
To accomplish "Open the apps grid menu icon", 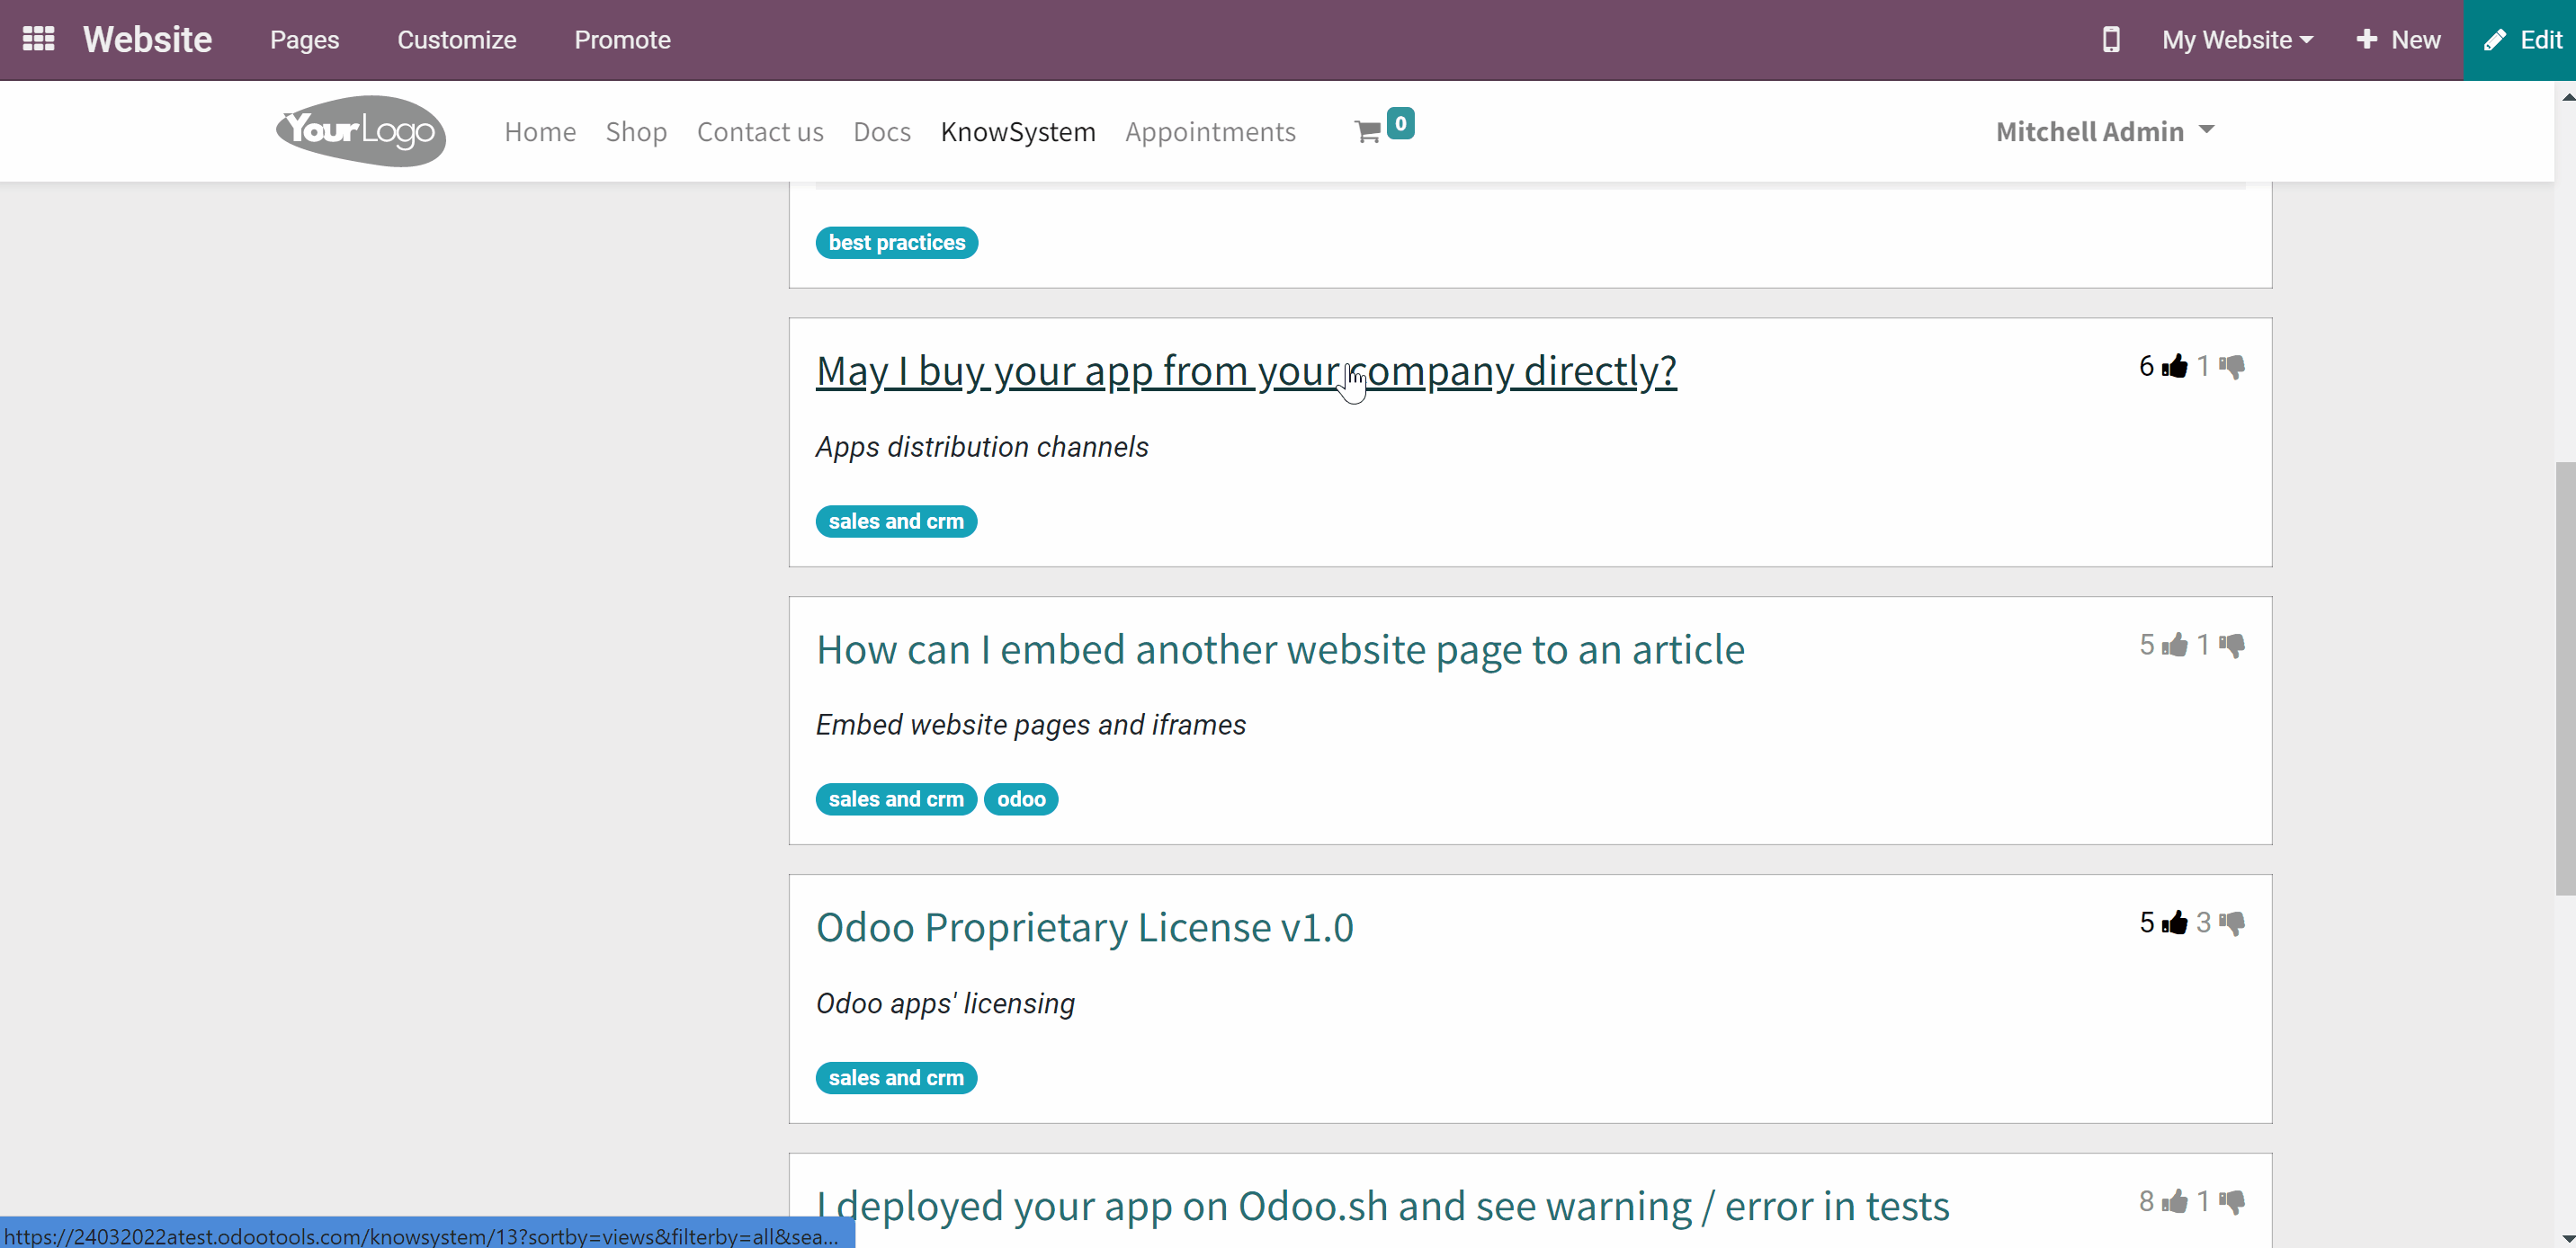I will tap(38, 39).
